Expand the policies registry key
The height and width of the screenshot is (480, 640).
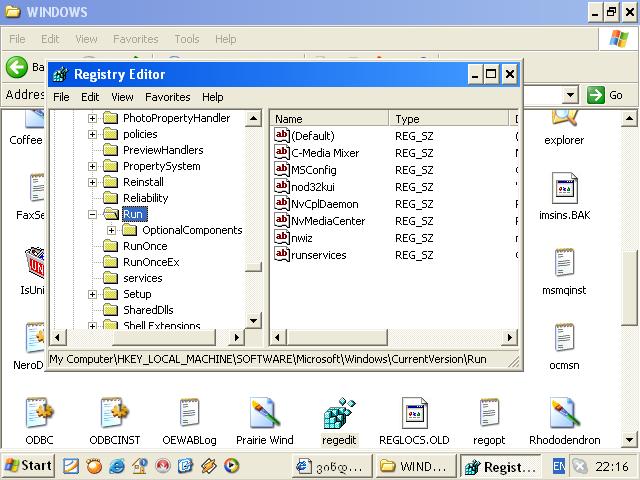click(x=92, y=134)
